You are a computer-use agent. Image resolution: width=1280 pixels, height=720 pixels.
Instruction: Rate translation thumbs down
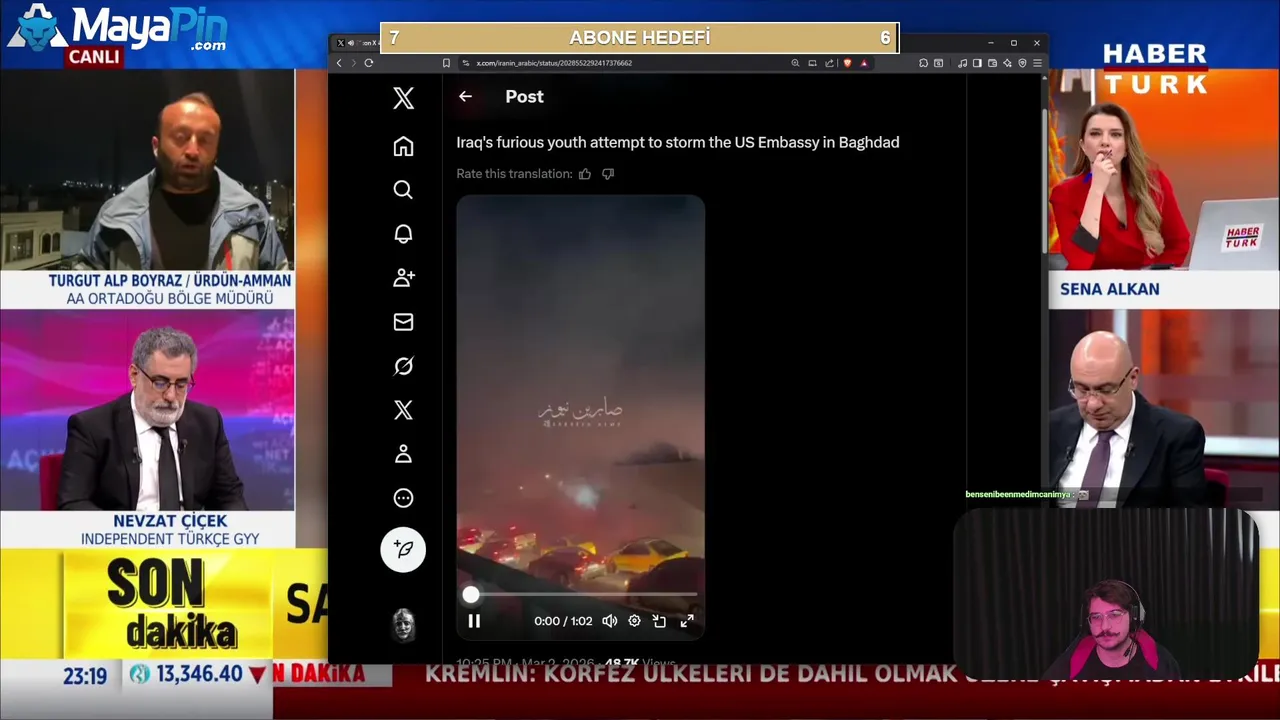(608, 174)
